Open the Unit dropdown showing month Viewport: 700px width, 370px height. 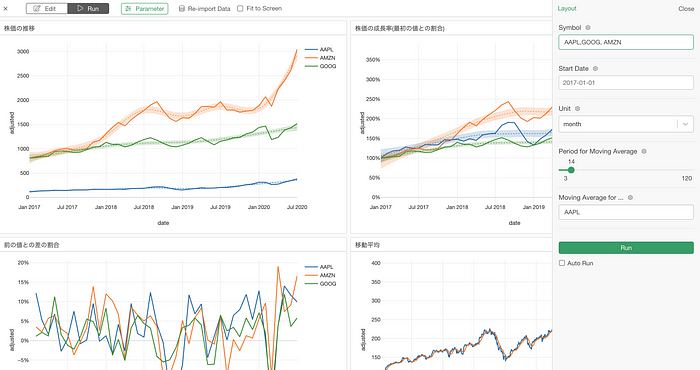[626, 124]
